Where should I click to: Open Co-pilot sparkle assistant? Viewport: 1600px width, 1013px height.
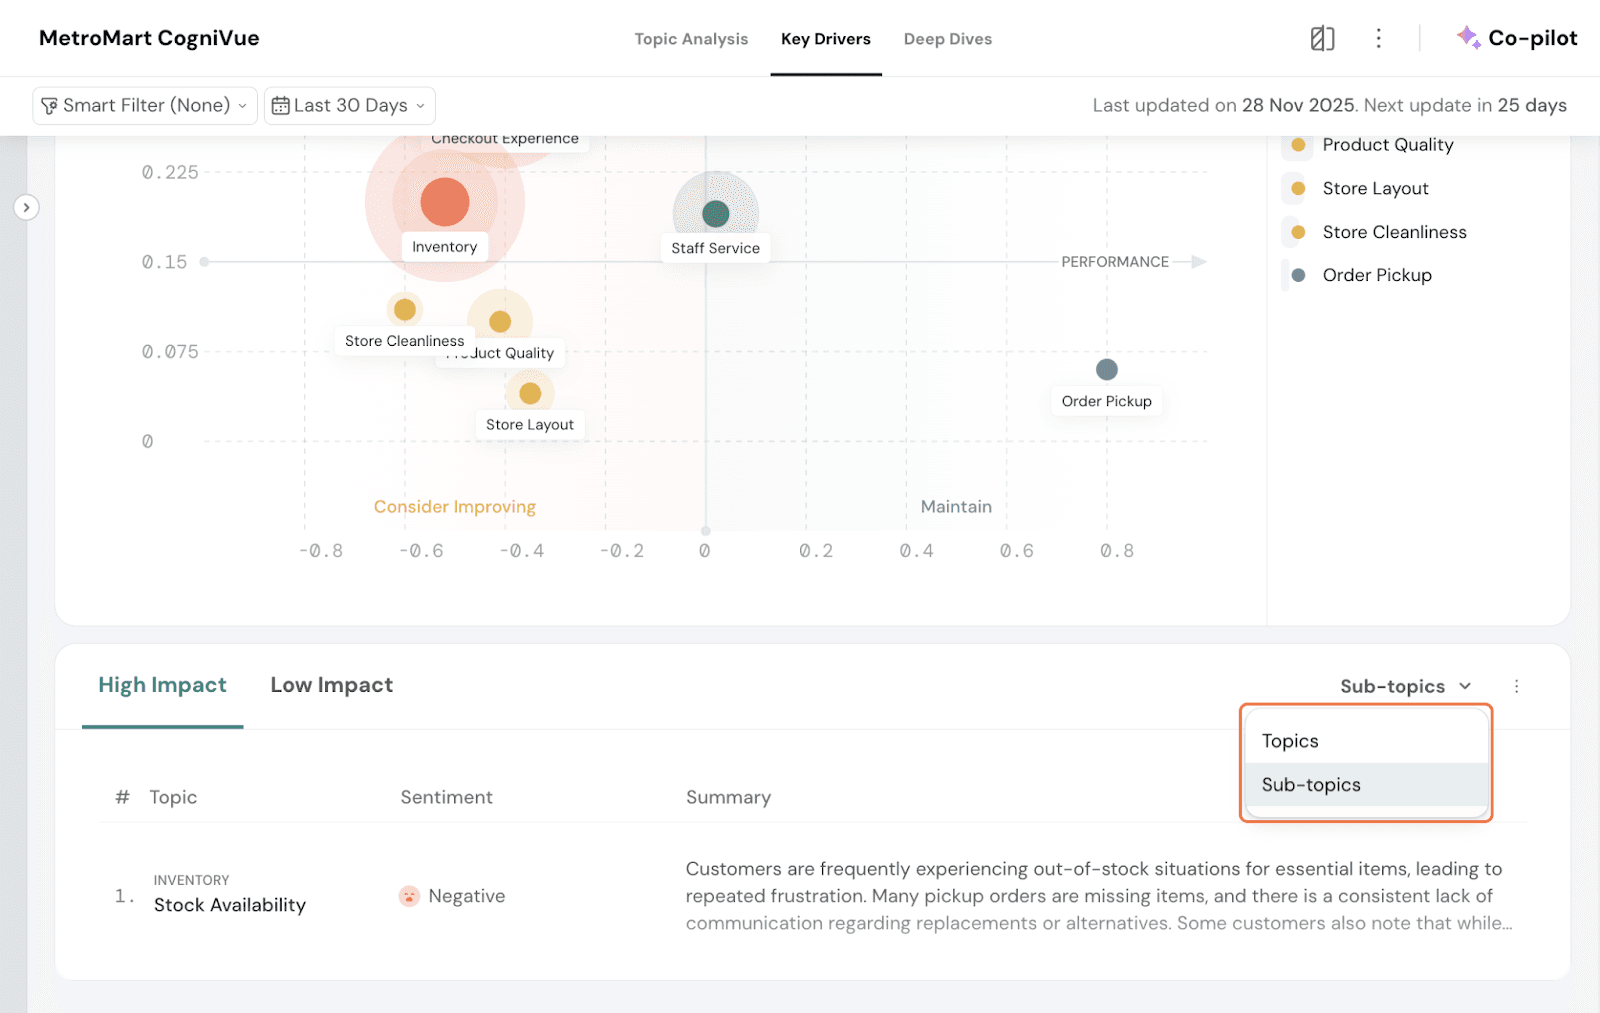[1516, 38]
